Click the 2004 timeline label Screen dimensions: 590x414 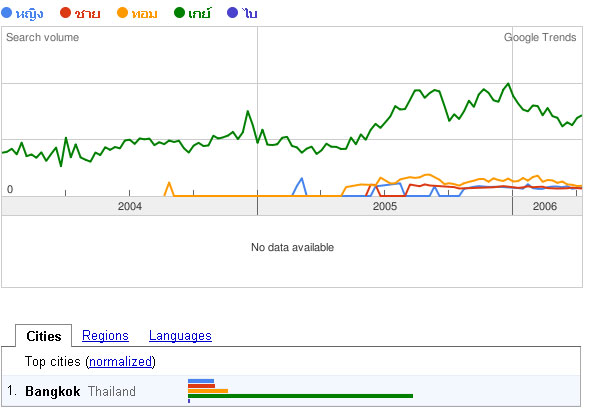click(130, 206)
